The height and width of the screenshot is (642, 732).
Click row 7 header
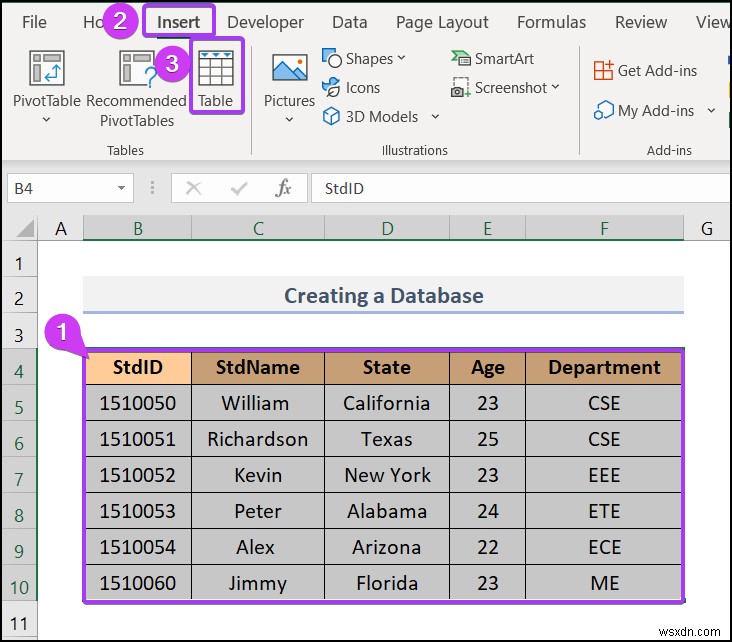[20, 476]
